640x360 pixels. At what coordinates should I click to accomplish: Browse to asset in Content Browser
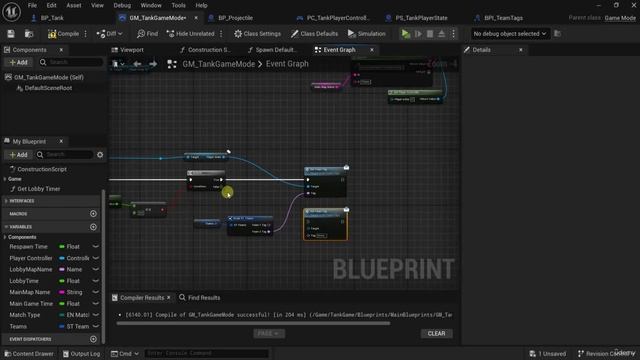(29, 34)
